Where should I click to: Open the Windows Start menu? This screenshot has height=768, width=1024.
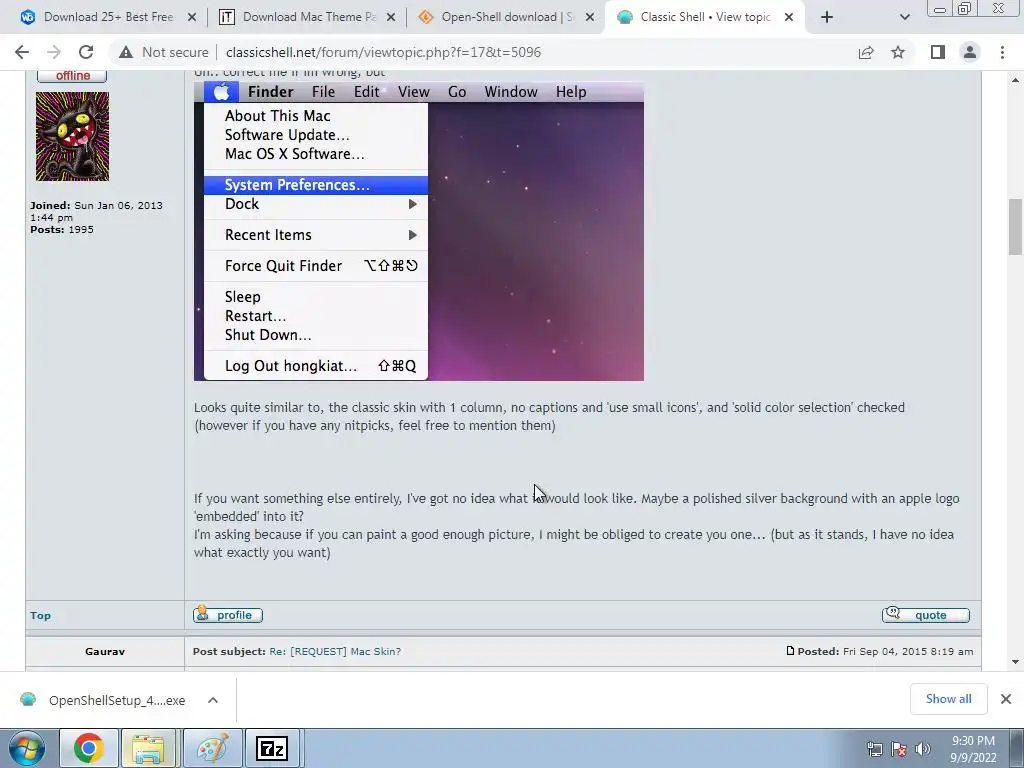click(x=27, y=748)
